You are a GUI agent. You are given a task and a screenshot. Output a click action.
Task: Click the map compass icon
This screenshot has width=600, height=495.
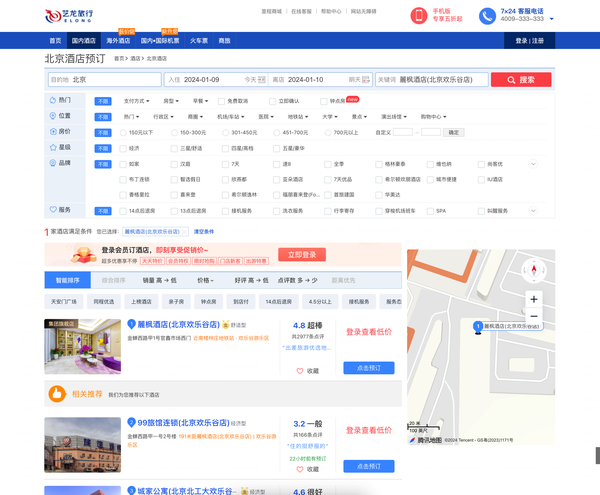534,270
